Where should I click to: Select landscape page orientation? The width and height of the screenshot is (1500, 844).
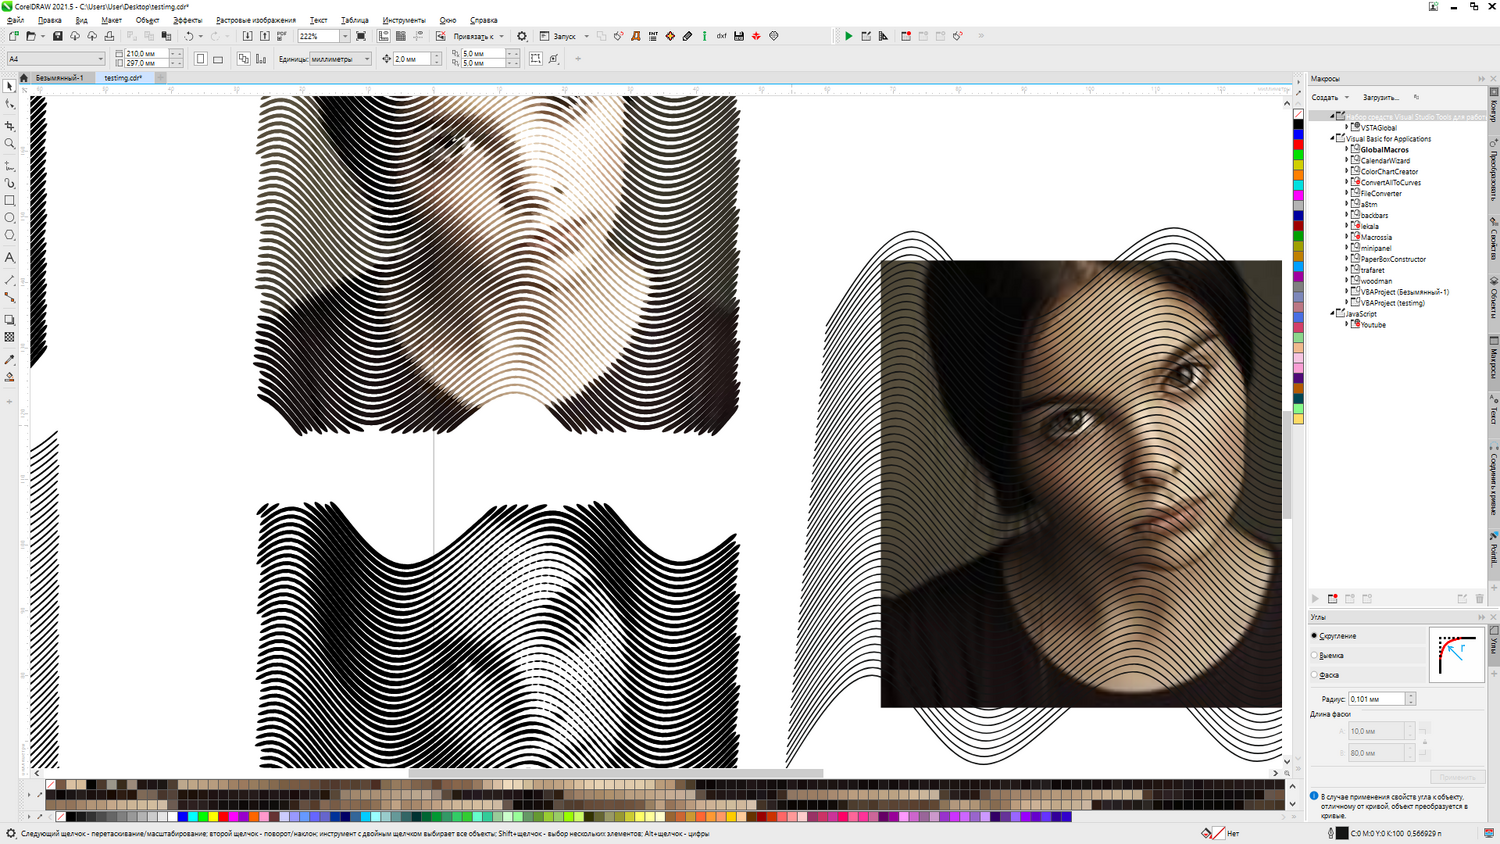click(x=218, y=59)
